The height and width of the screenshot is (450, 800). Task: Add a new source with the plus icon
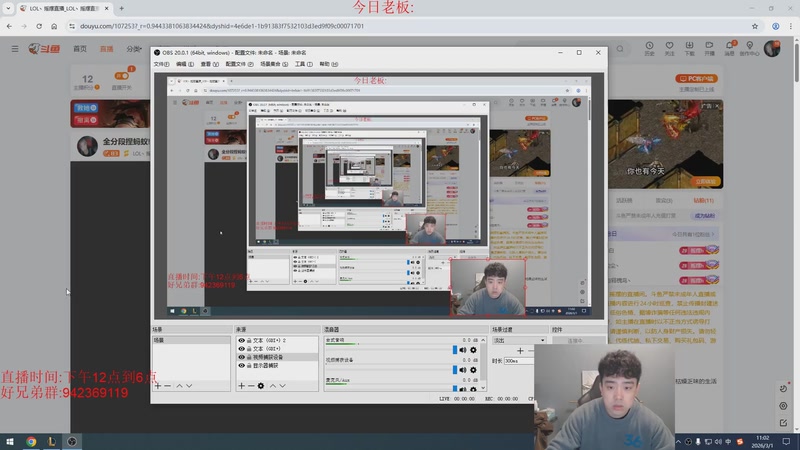pos(241,386)
